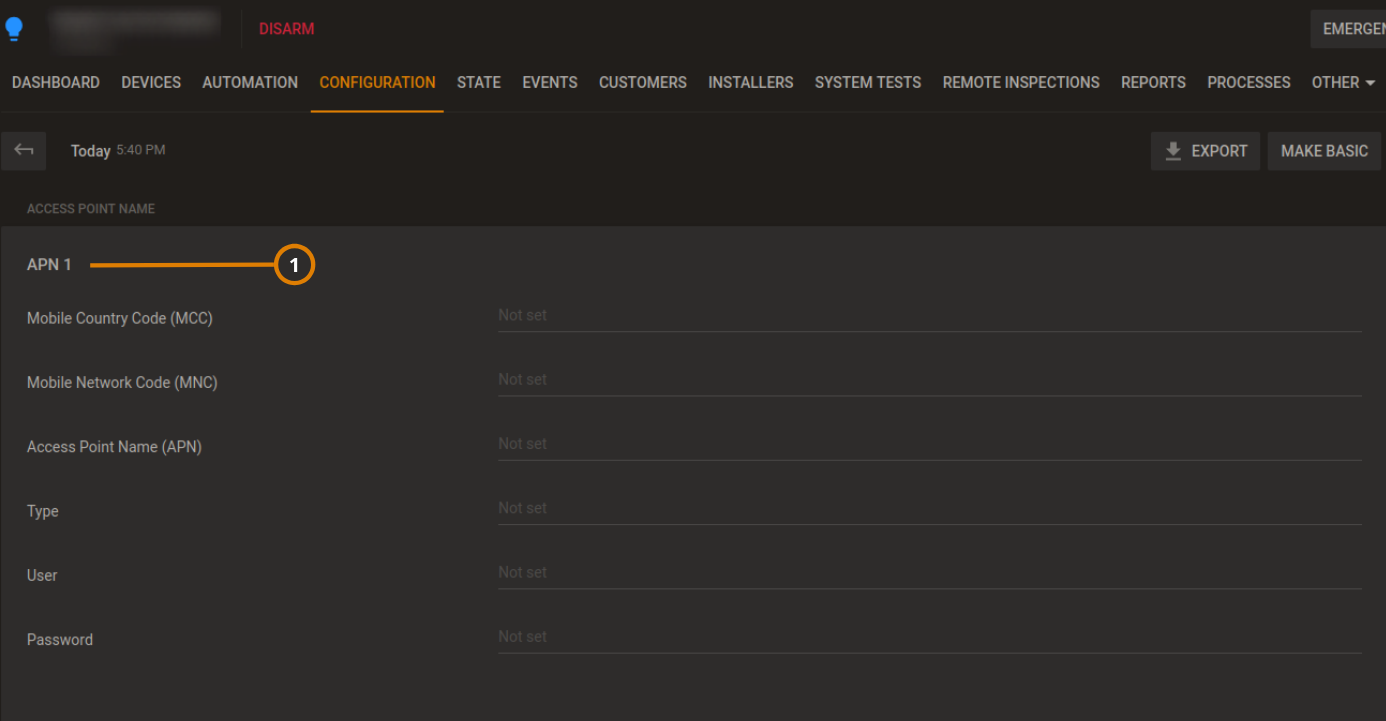The width and height of the screenshot is (1386, 721).
Task: Click the back arrow to go back
Action: pyautogui.click(x=23, y=150)
